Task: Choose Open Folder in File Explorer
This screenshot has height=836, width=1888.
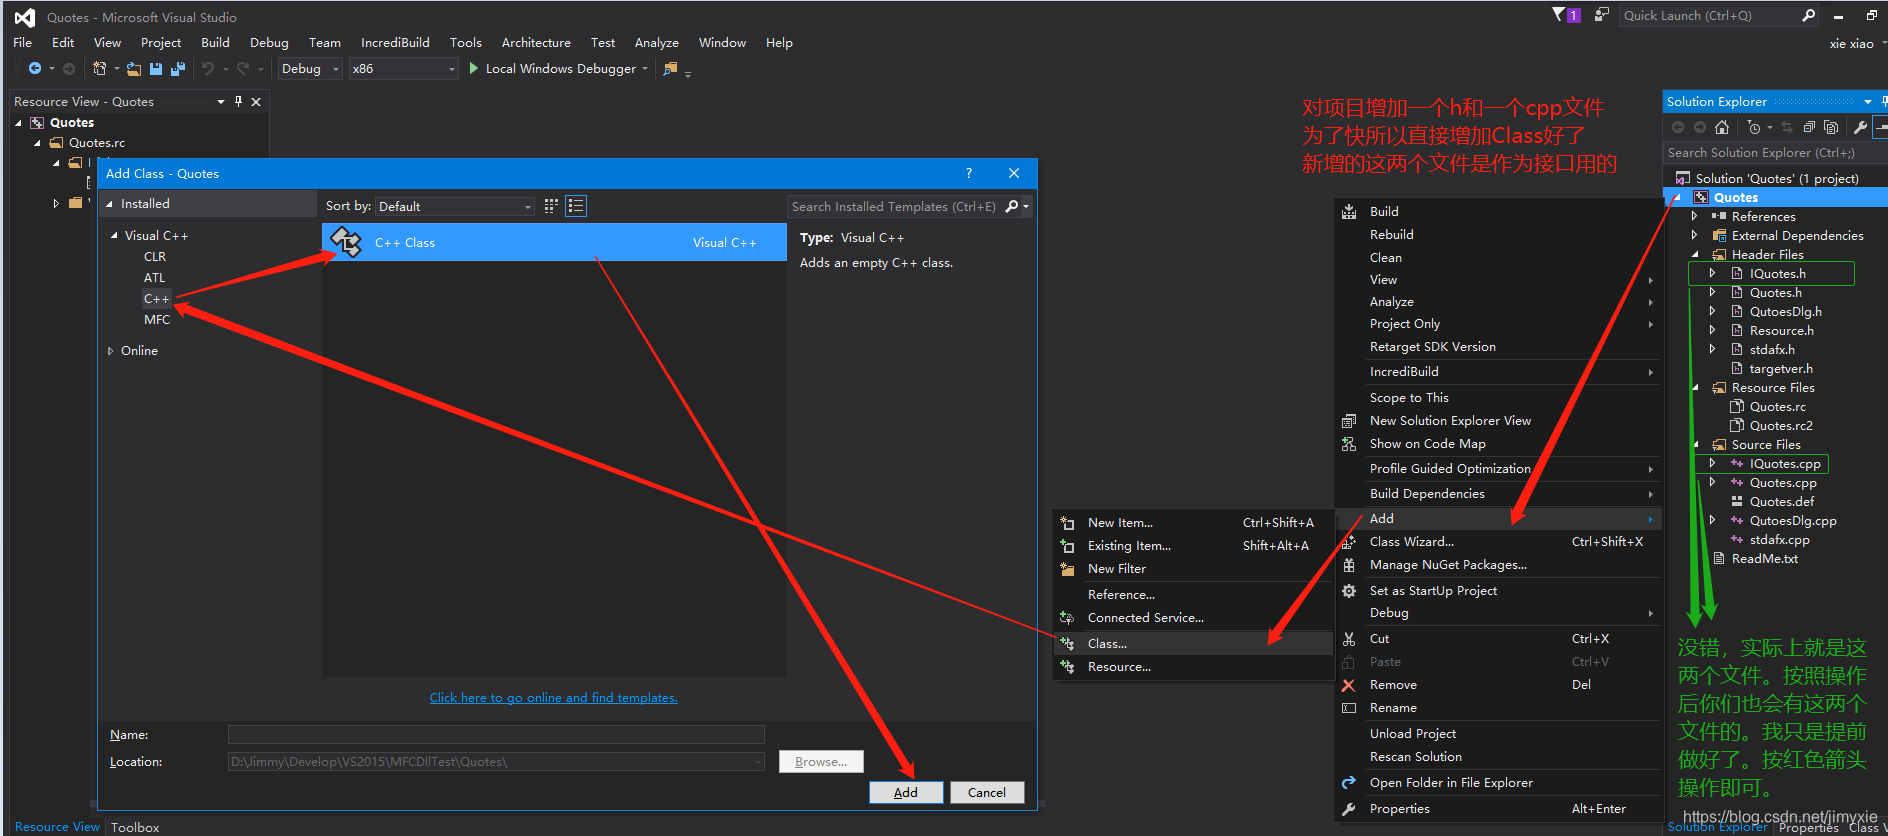Action: tap(1498, 783)
